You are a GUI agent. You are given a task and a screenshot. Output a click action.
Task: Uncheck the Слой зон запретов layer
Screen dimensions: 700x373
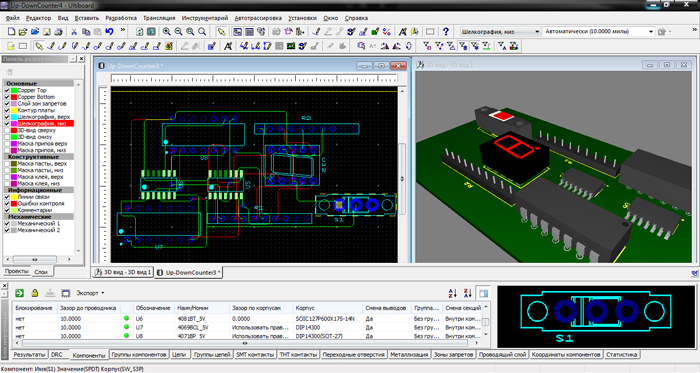coord(7,104)
